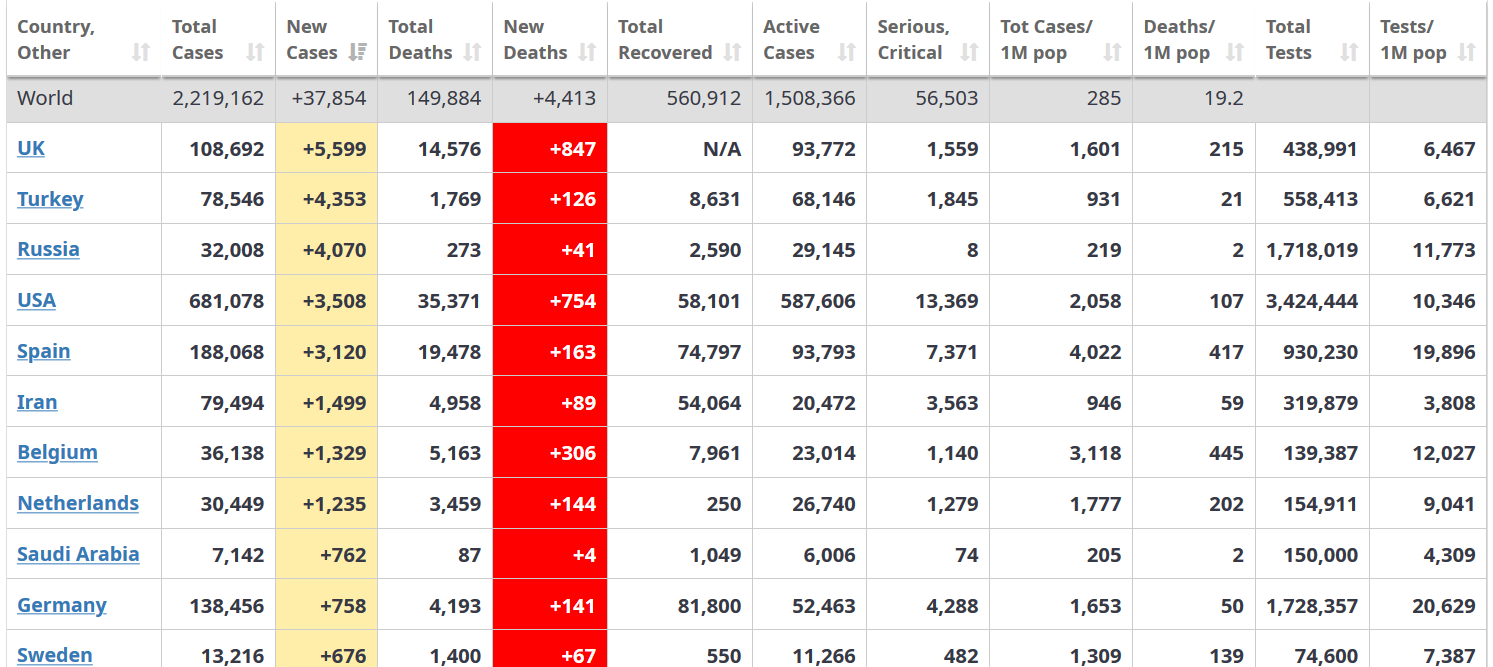Open the Turkey country page
Screen dimensions: 1493x667
point(50,199)
